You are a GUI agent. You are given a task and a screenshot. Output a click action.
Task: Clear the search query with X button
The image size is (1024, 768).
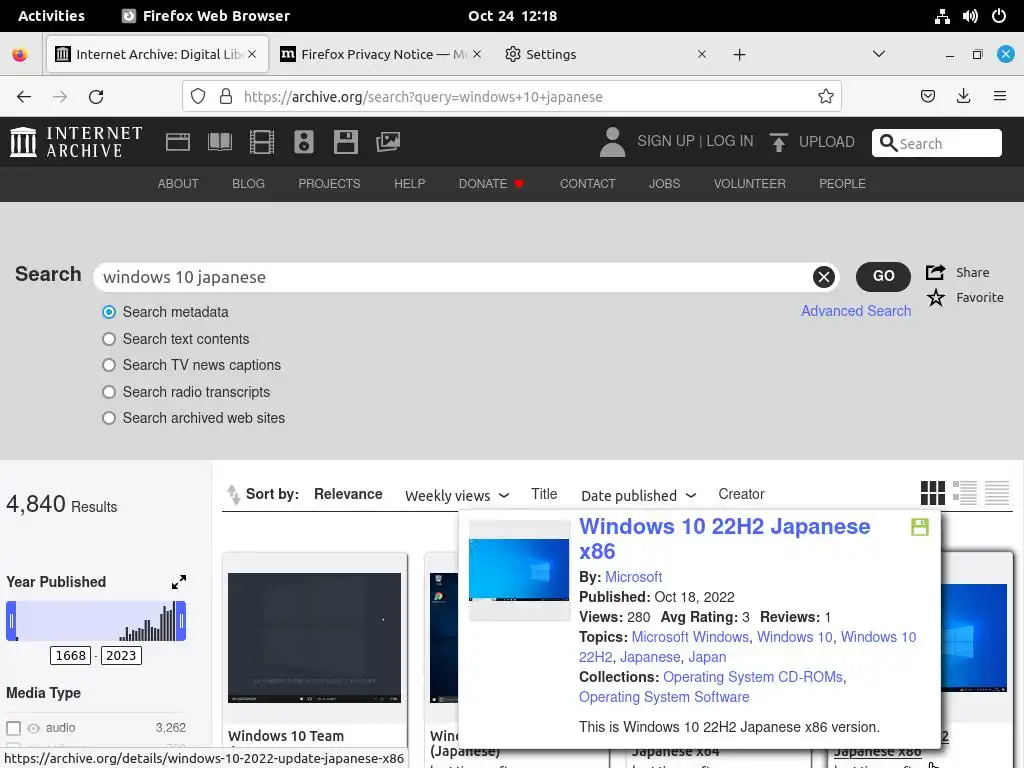click(x=824, y=277)
